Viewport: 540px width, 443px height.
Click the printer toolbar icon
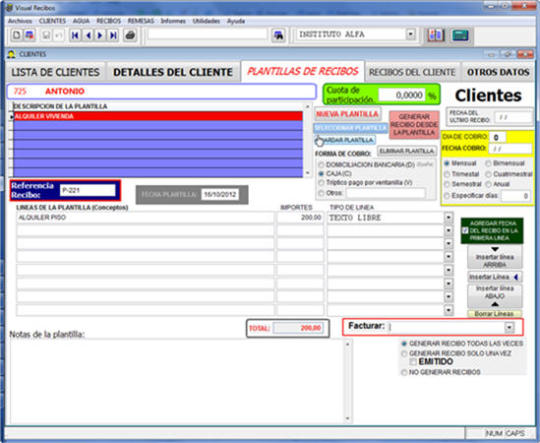pos(130,35)
